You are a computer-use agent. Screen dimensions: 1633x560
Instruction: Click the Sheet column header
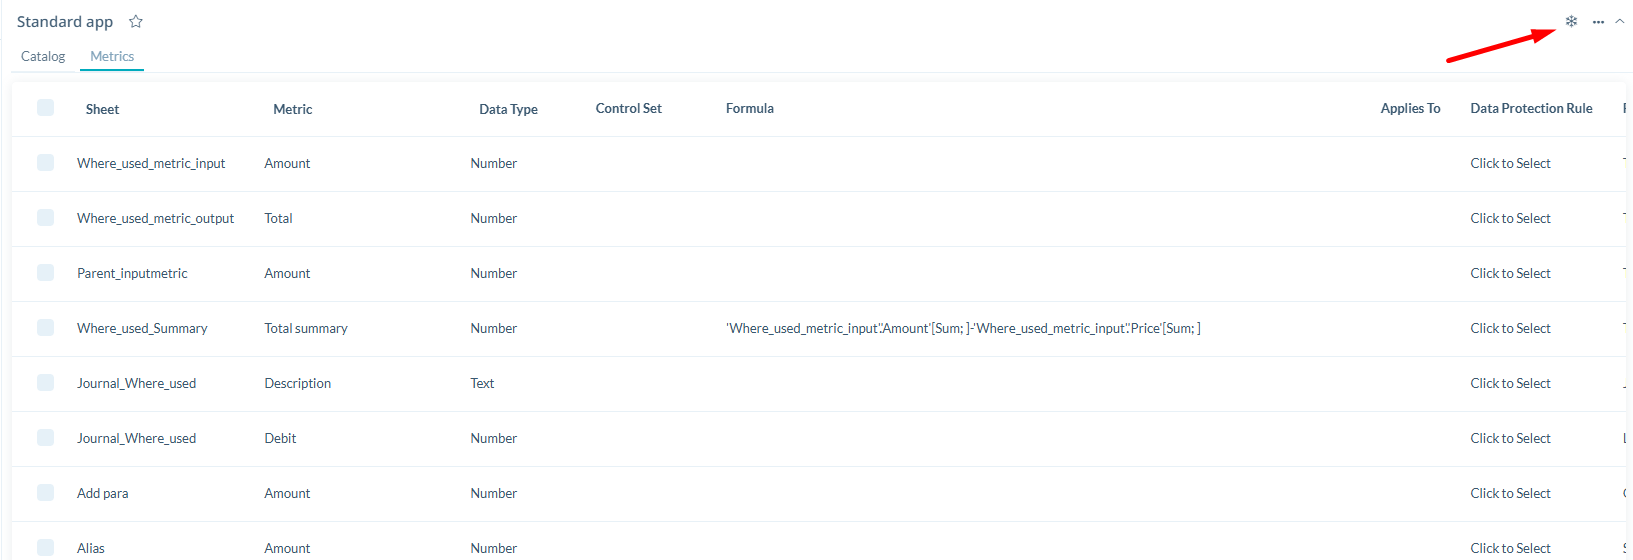tap(102, 110)
